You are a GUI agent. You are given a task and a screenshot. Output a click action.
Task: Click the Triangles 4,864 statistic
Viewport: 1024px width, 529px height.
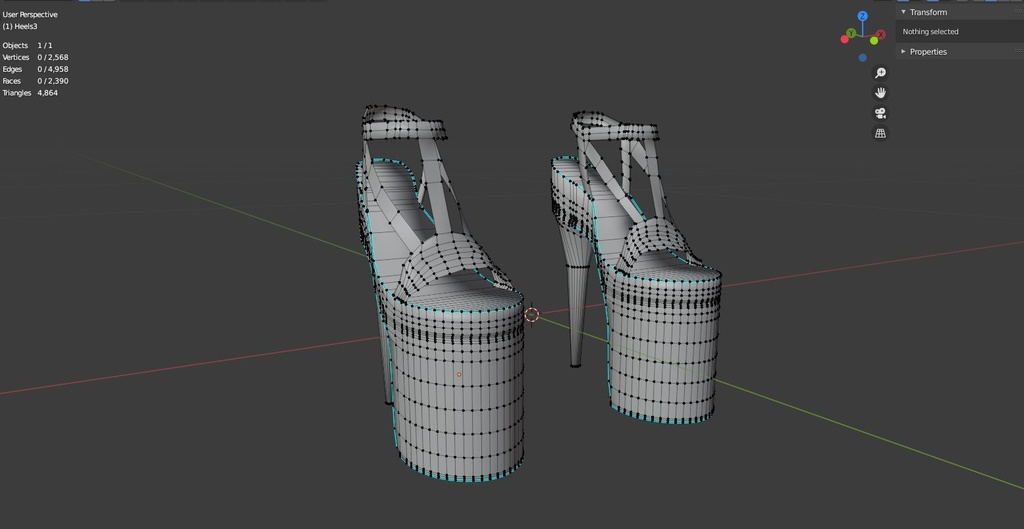tap(30, 93)
